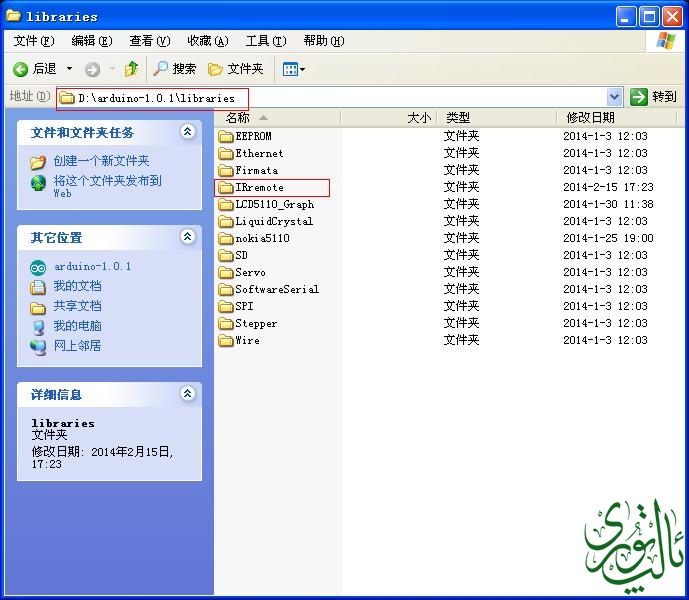The height and width of the screenshot is (600, 689).
Task: Select the SPI folder icon
Action: [226, 306]
